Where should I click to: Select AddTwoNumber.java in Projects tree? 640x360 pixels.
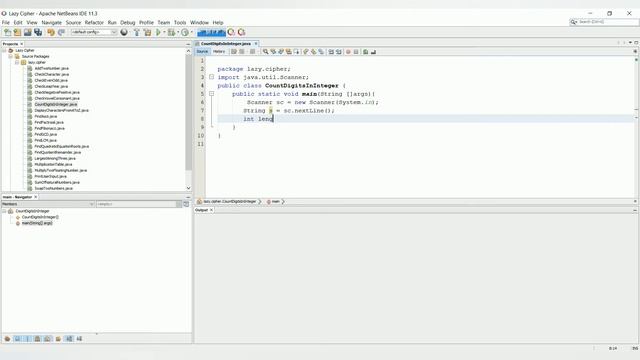coord(51,69)
